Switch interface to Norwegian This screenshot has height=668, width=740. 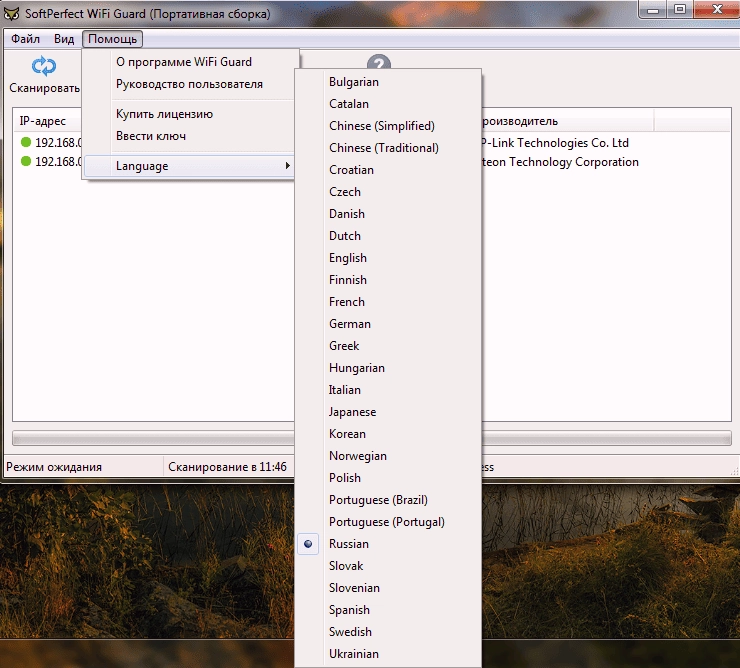coord(388,456)
